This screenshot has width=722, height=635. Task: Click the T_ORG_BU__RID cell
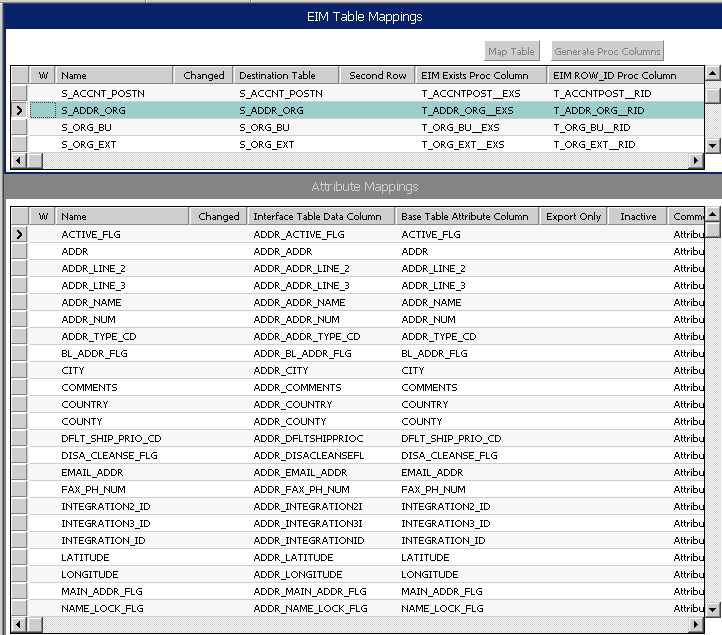592,128
